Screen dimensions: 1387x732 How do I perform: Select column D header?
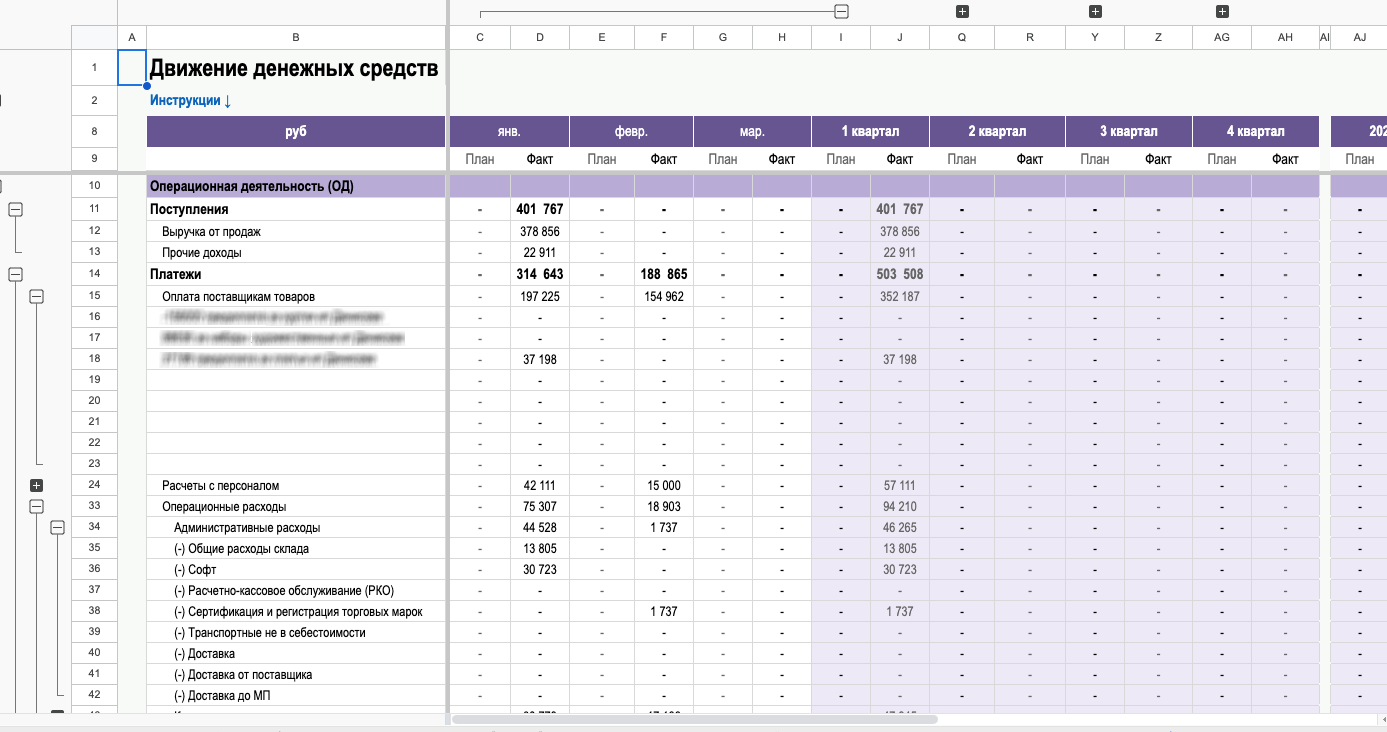540,37
